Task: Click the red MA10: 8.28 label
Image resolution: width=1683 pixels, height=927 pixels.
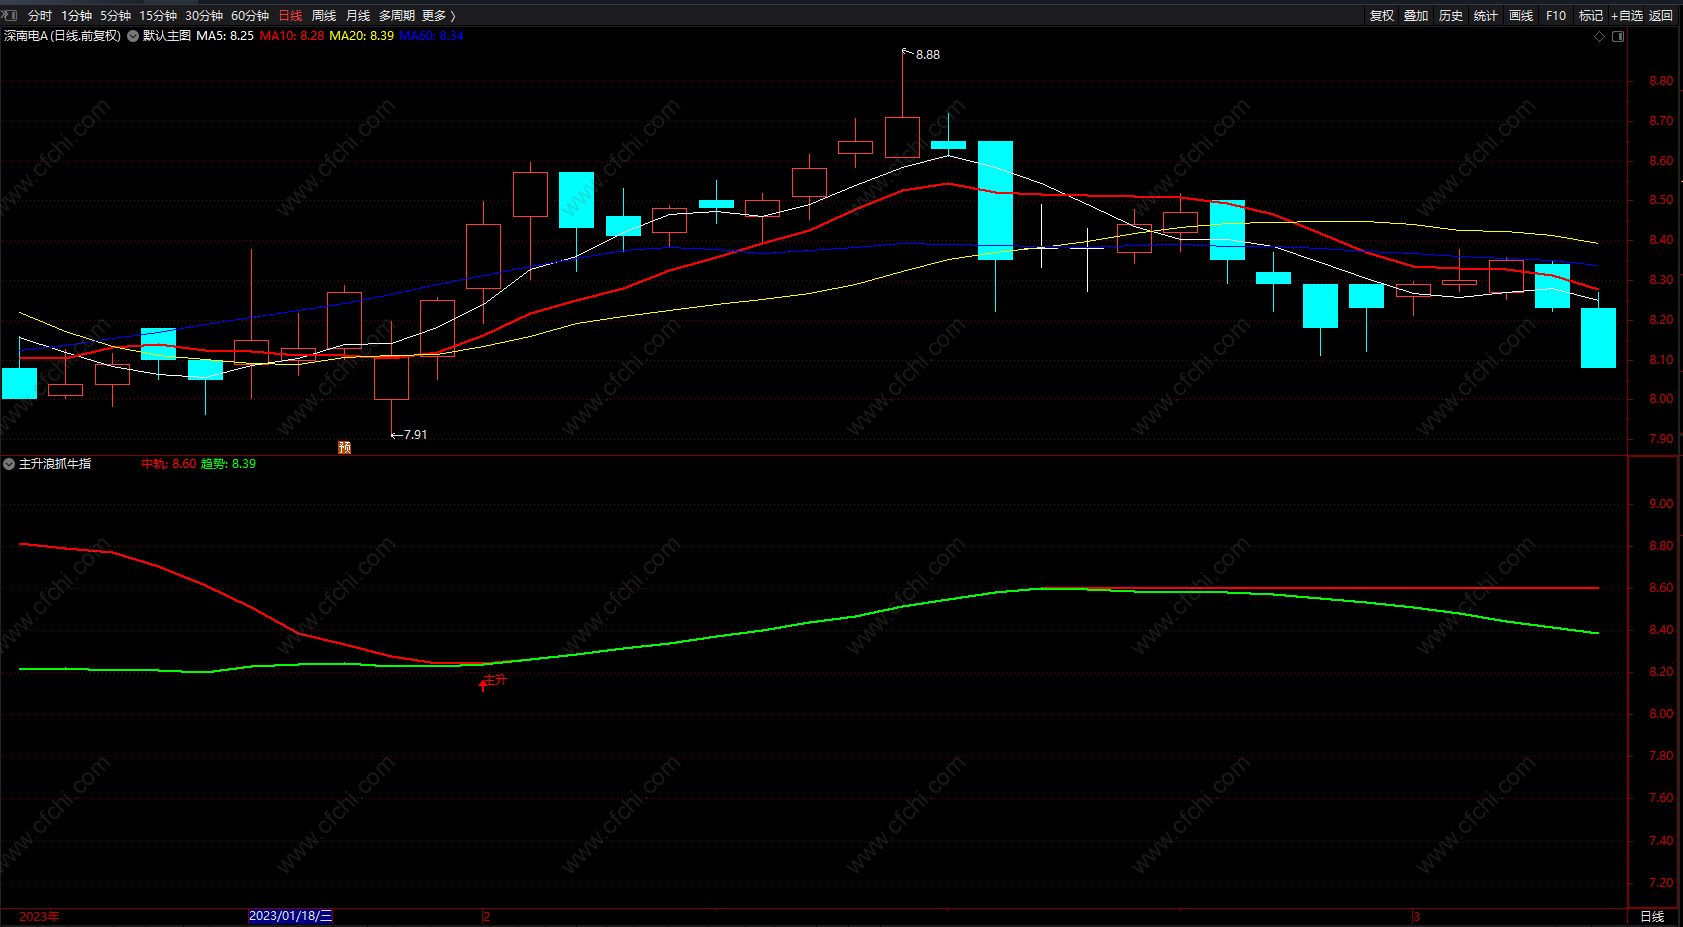Action: click(x=292, y=36)
